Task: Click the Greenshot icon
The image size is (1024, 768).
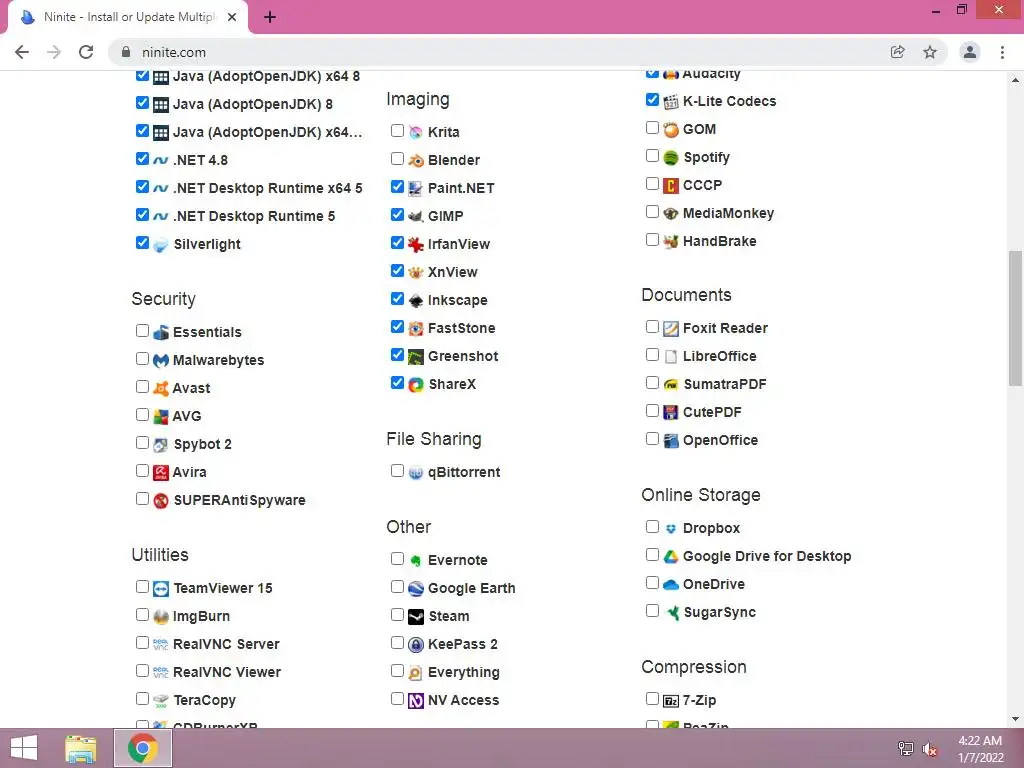Action: (x=415, y=357)
